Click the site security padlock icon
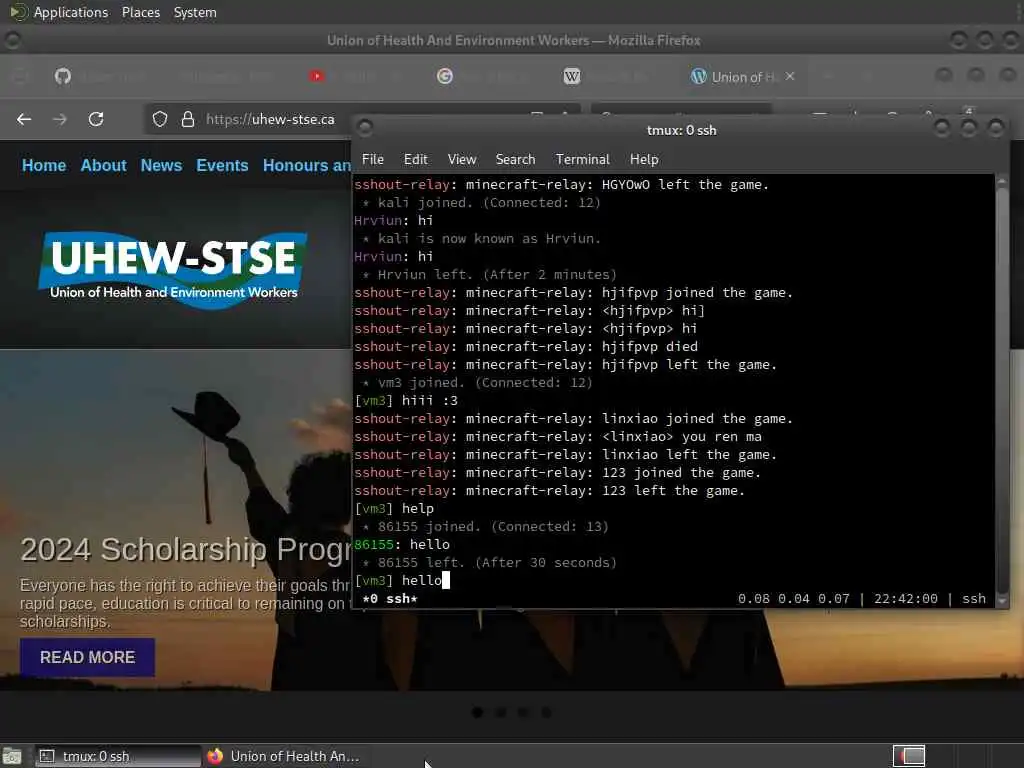1024x768 pixels. 188,119
